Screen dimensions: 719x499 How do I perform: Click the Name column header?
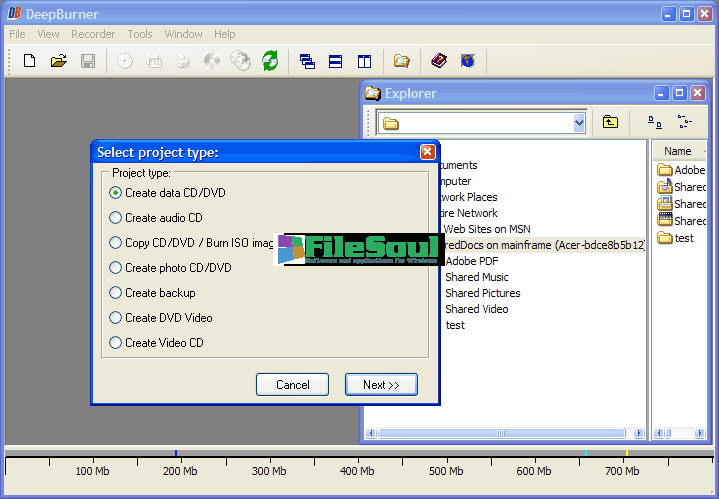point(678,151)
